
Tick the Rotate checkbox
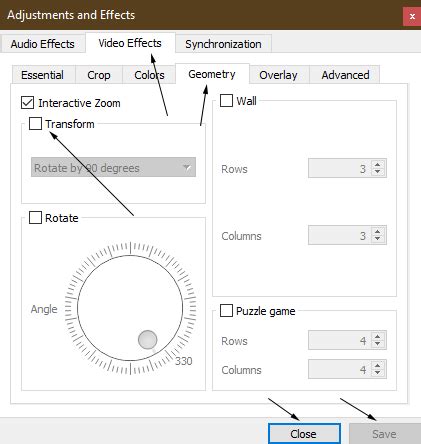point(35,218)
